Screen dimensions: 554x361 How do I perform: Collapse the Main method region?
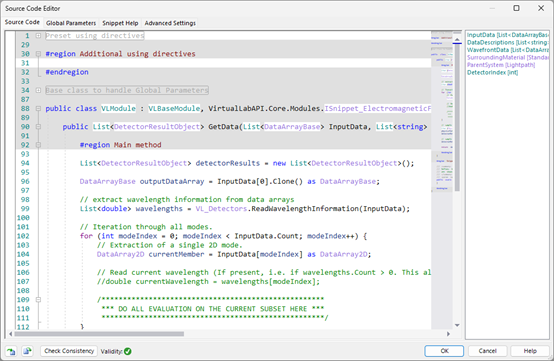pos(38,145)
